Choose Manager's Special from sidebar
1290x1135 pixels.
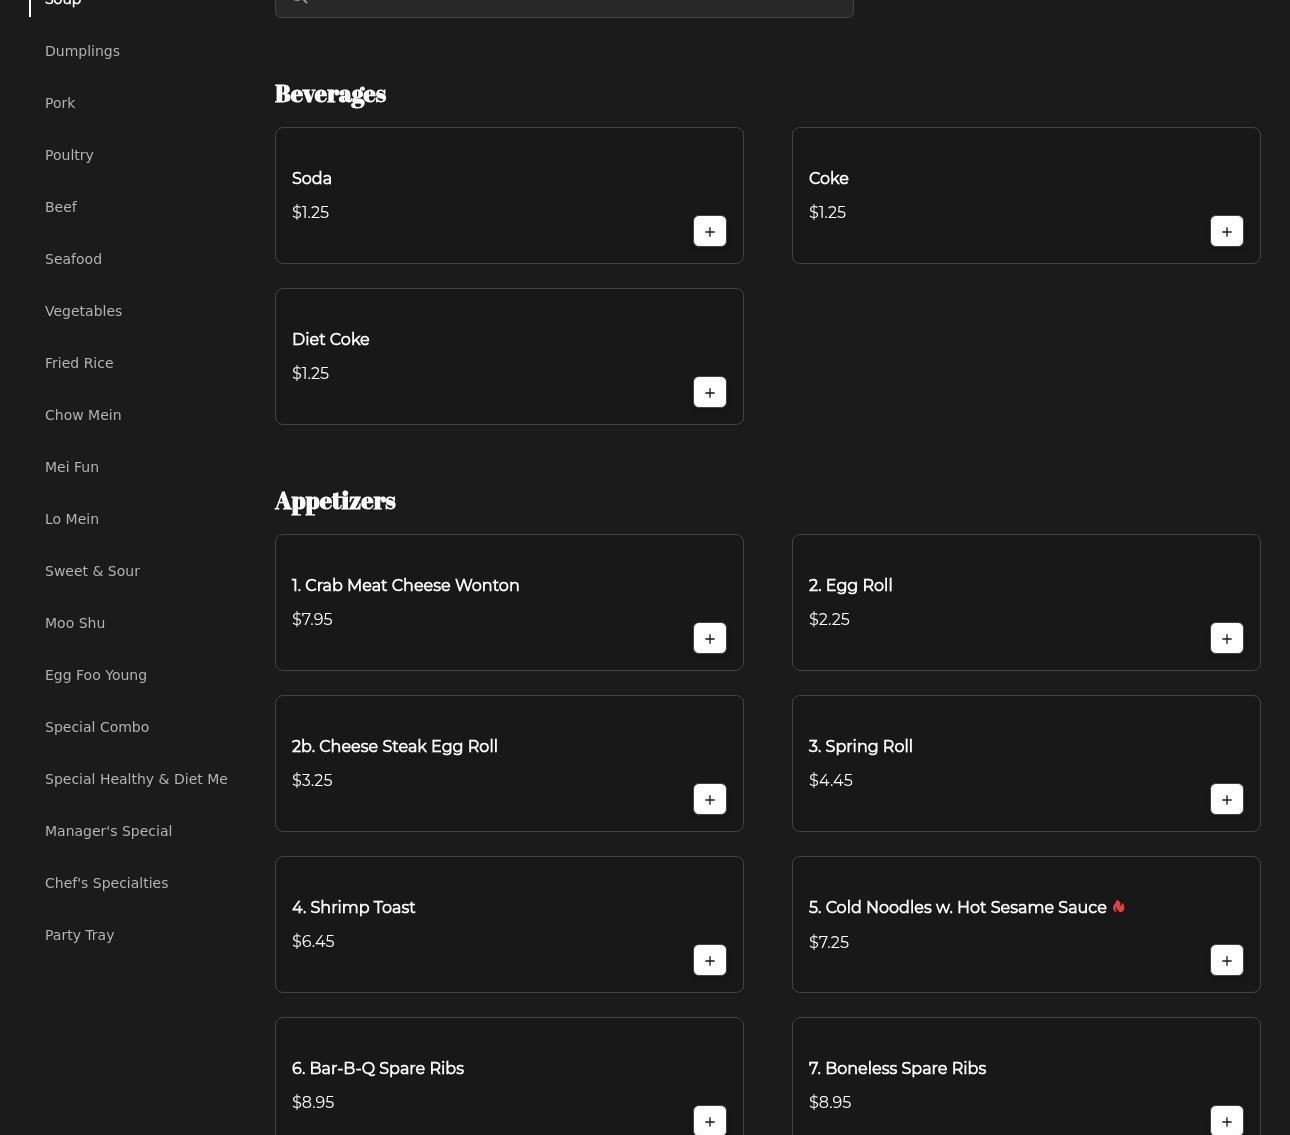[x=108, y=831]
